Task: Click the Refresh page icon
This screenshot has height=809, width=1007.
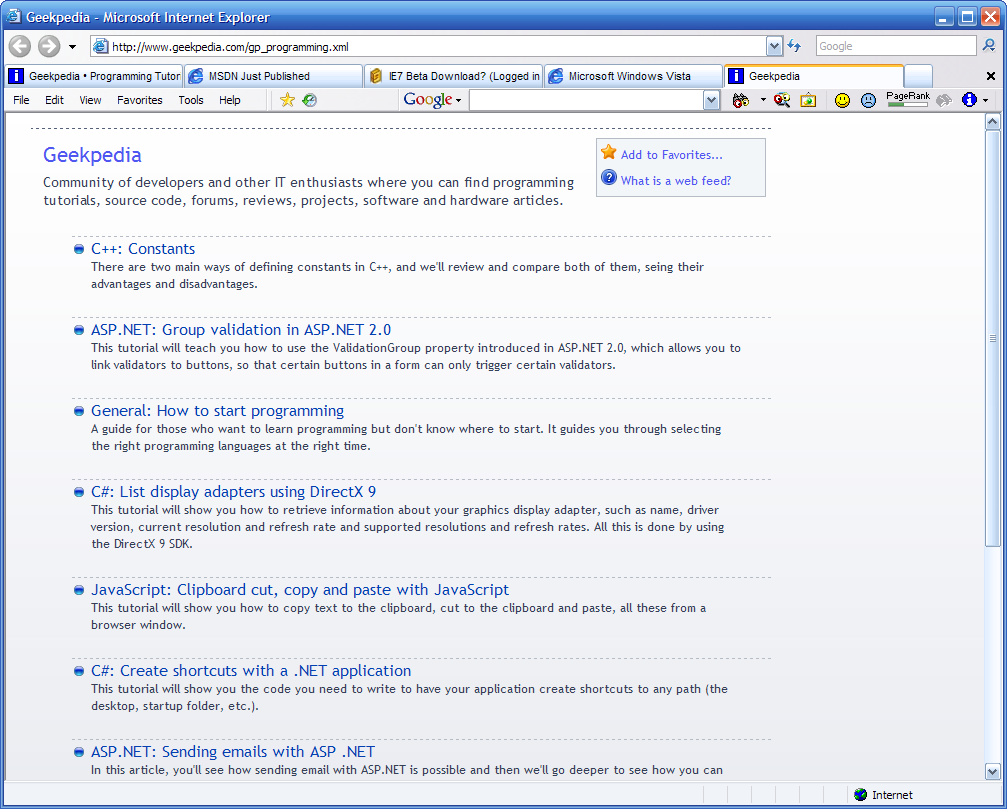Action: 794,46
